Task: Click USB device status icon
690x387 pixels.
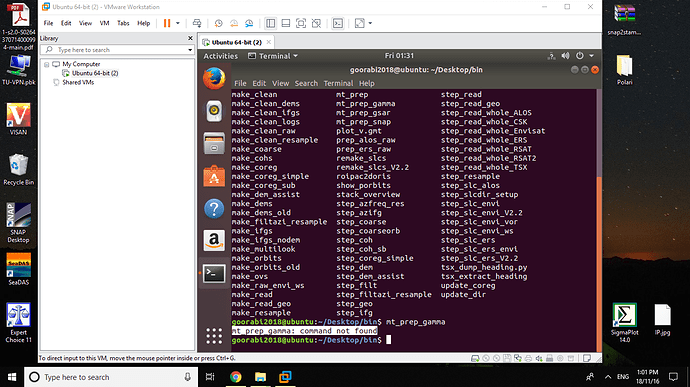Action: click(x=550, y=358)
